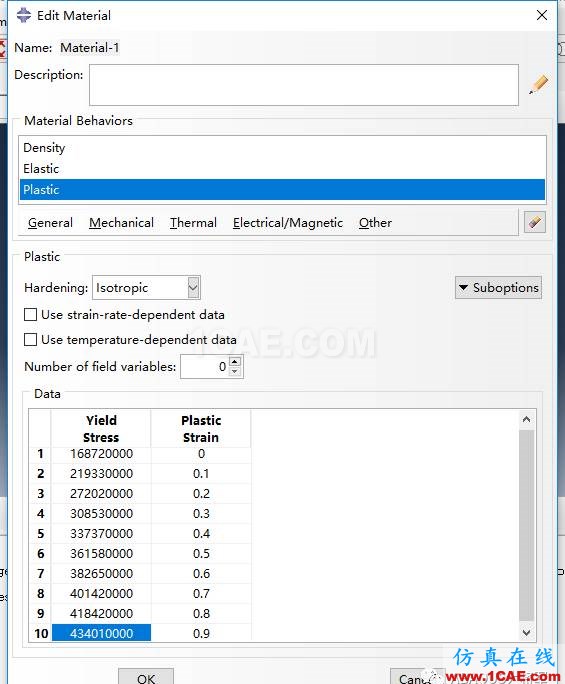Select Plastic in Material Behaviors
The width and height of the screenshot is (565, 684).
pos(282,190)
